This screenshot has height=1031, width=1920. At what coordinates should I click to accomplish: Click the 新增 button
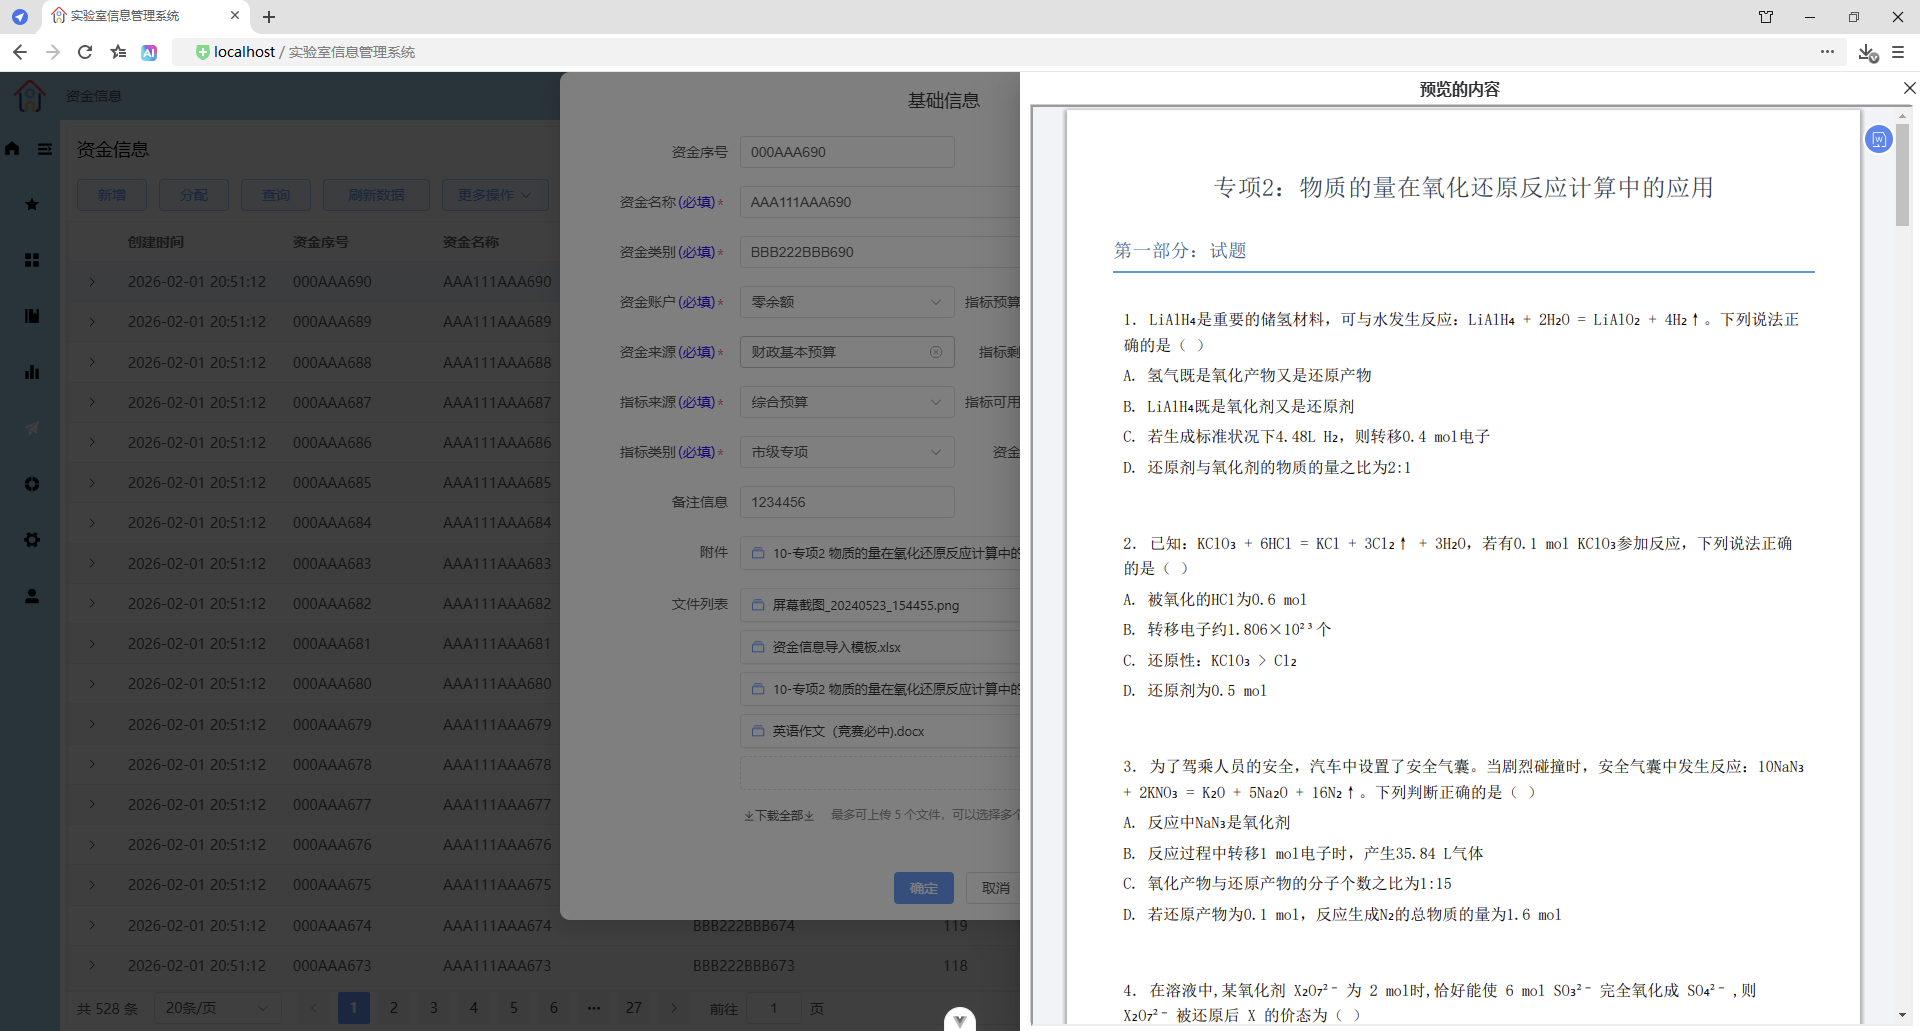pyautogui.click(x=112, y=195)
